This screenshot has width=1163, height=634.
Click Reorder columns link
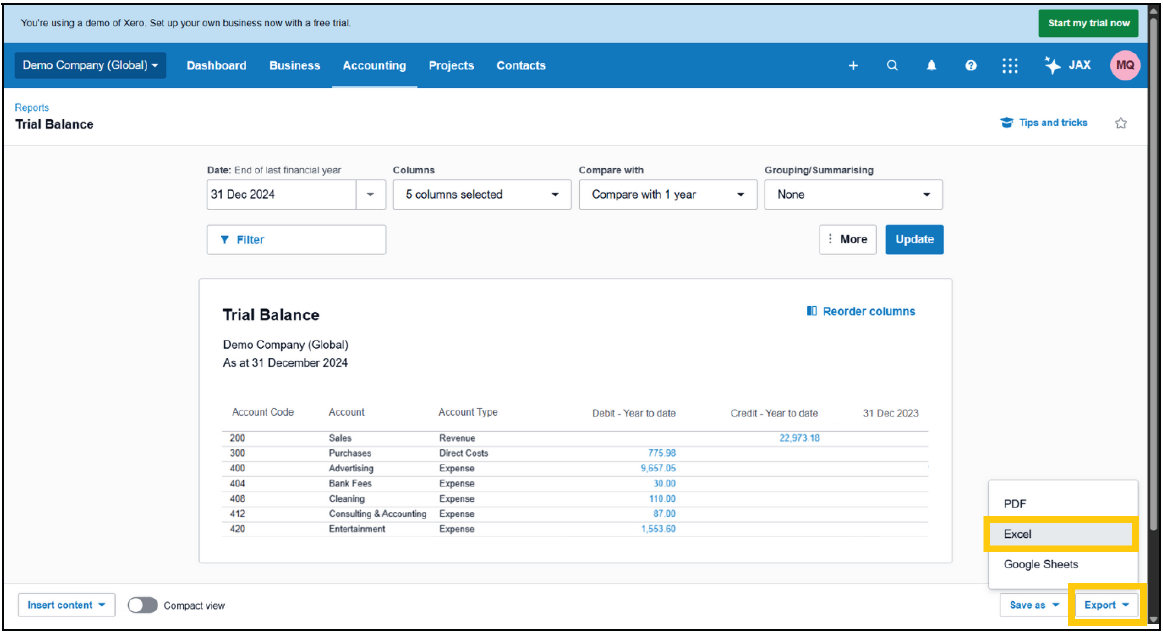point(869,311)
